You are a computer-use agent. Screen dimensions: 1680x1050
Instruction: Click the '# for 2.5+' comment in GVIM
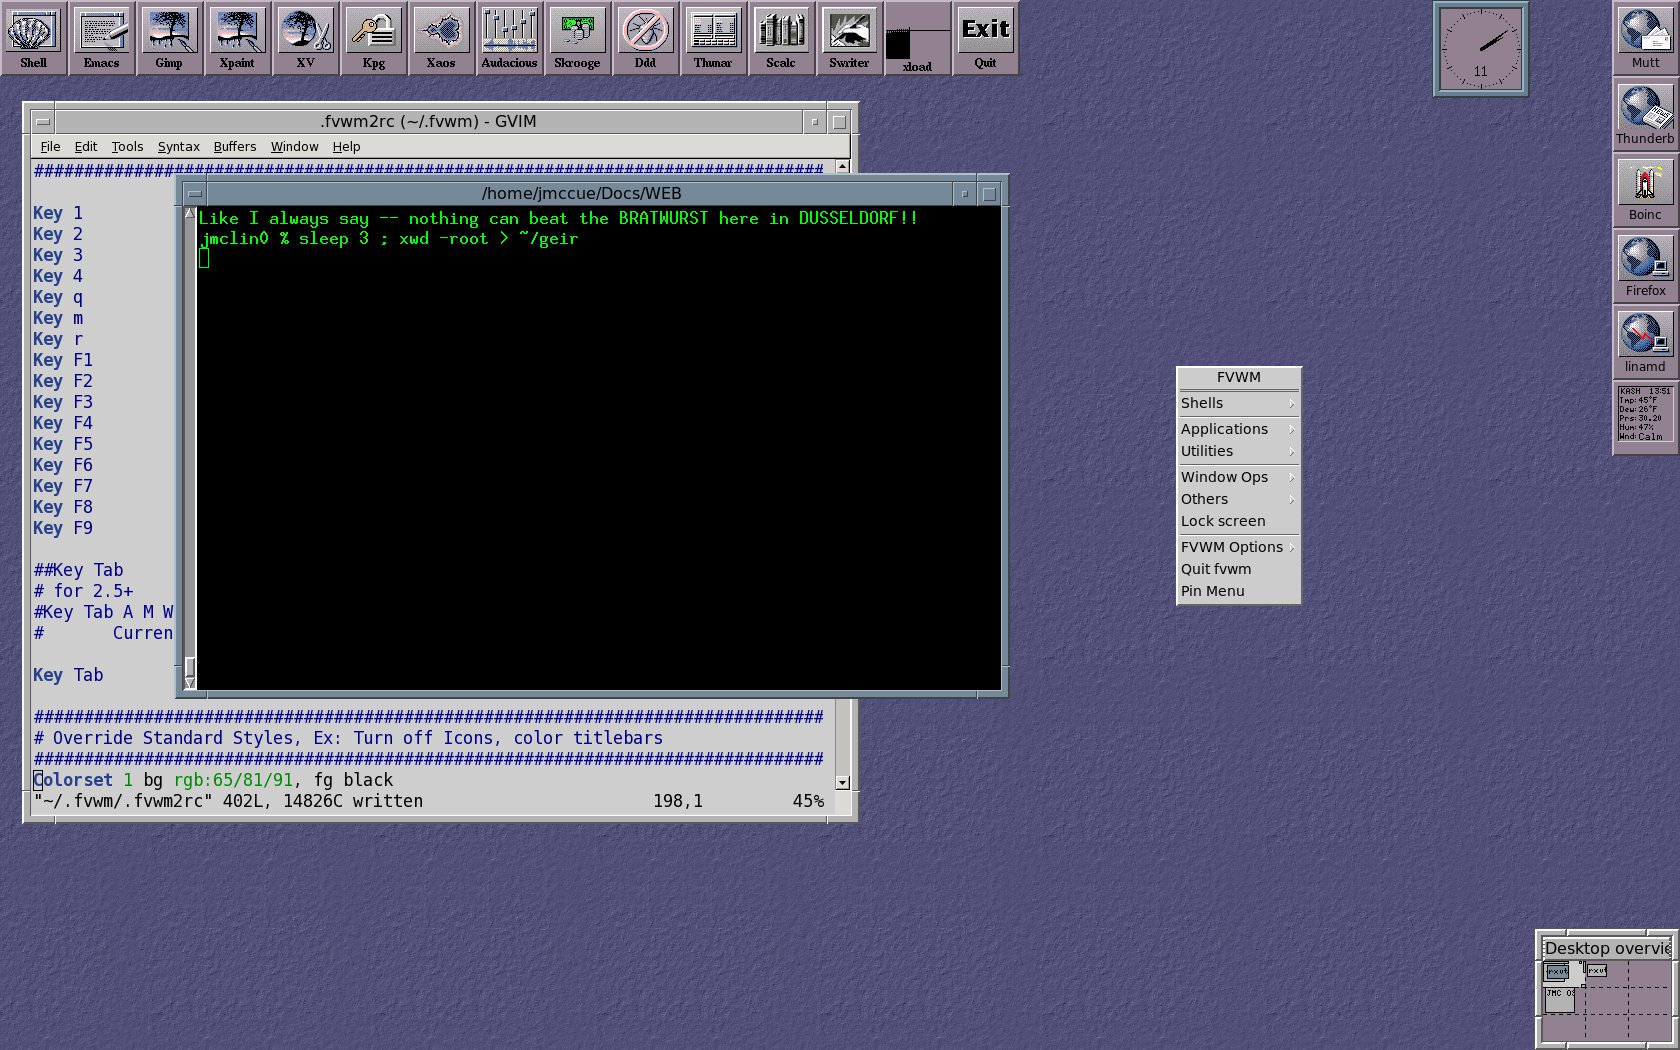point(83,591)
